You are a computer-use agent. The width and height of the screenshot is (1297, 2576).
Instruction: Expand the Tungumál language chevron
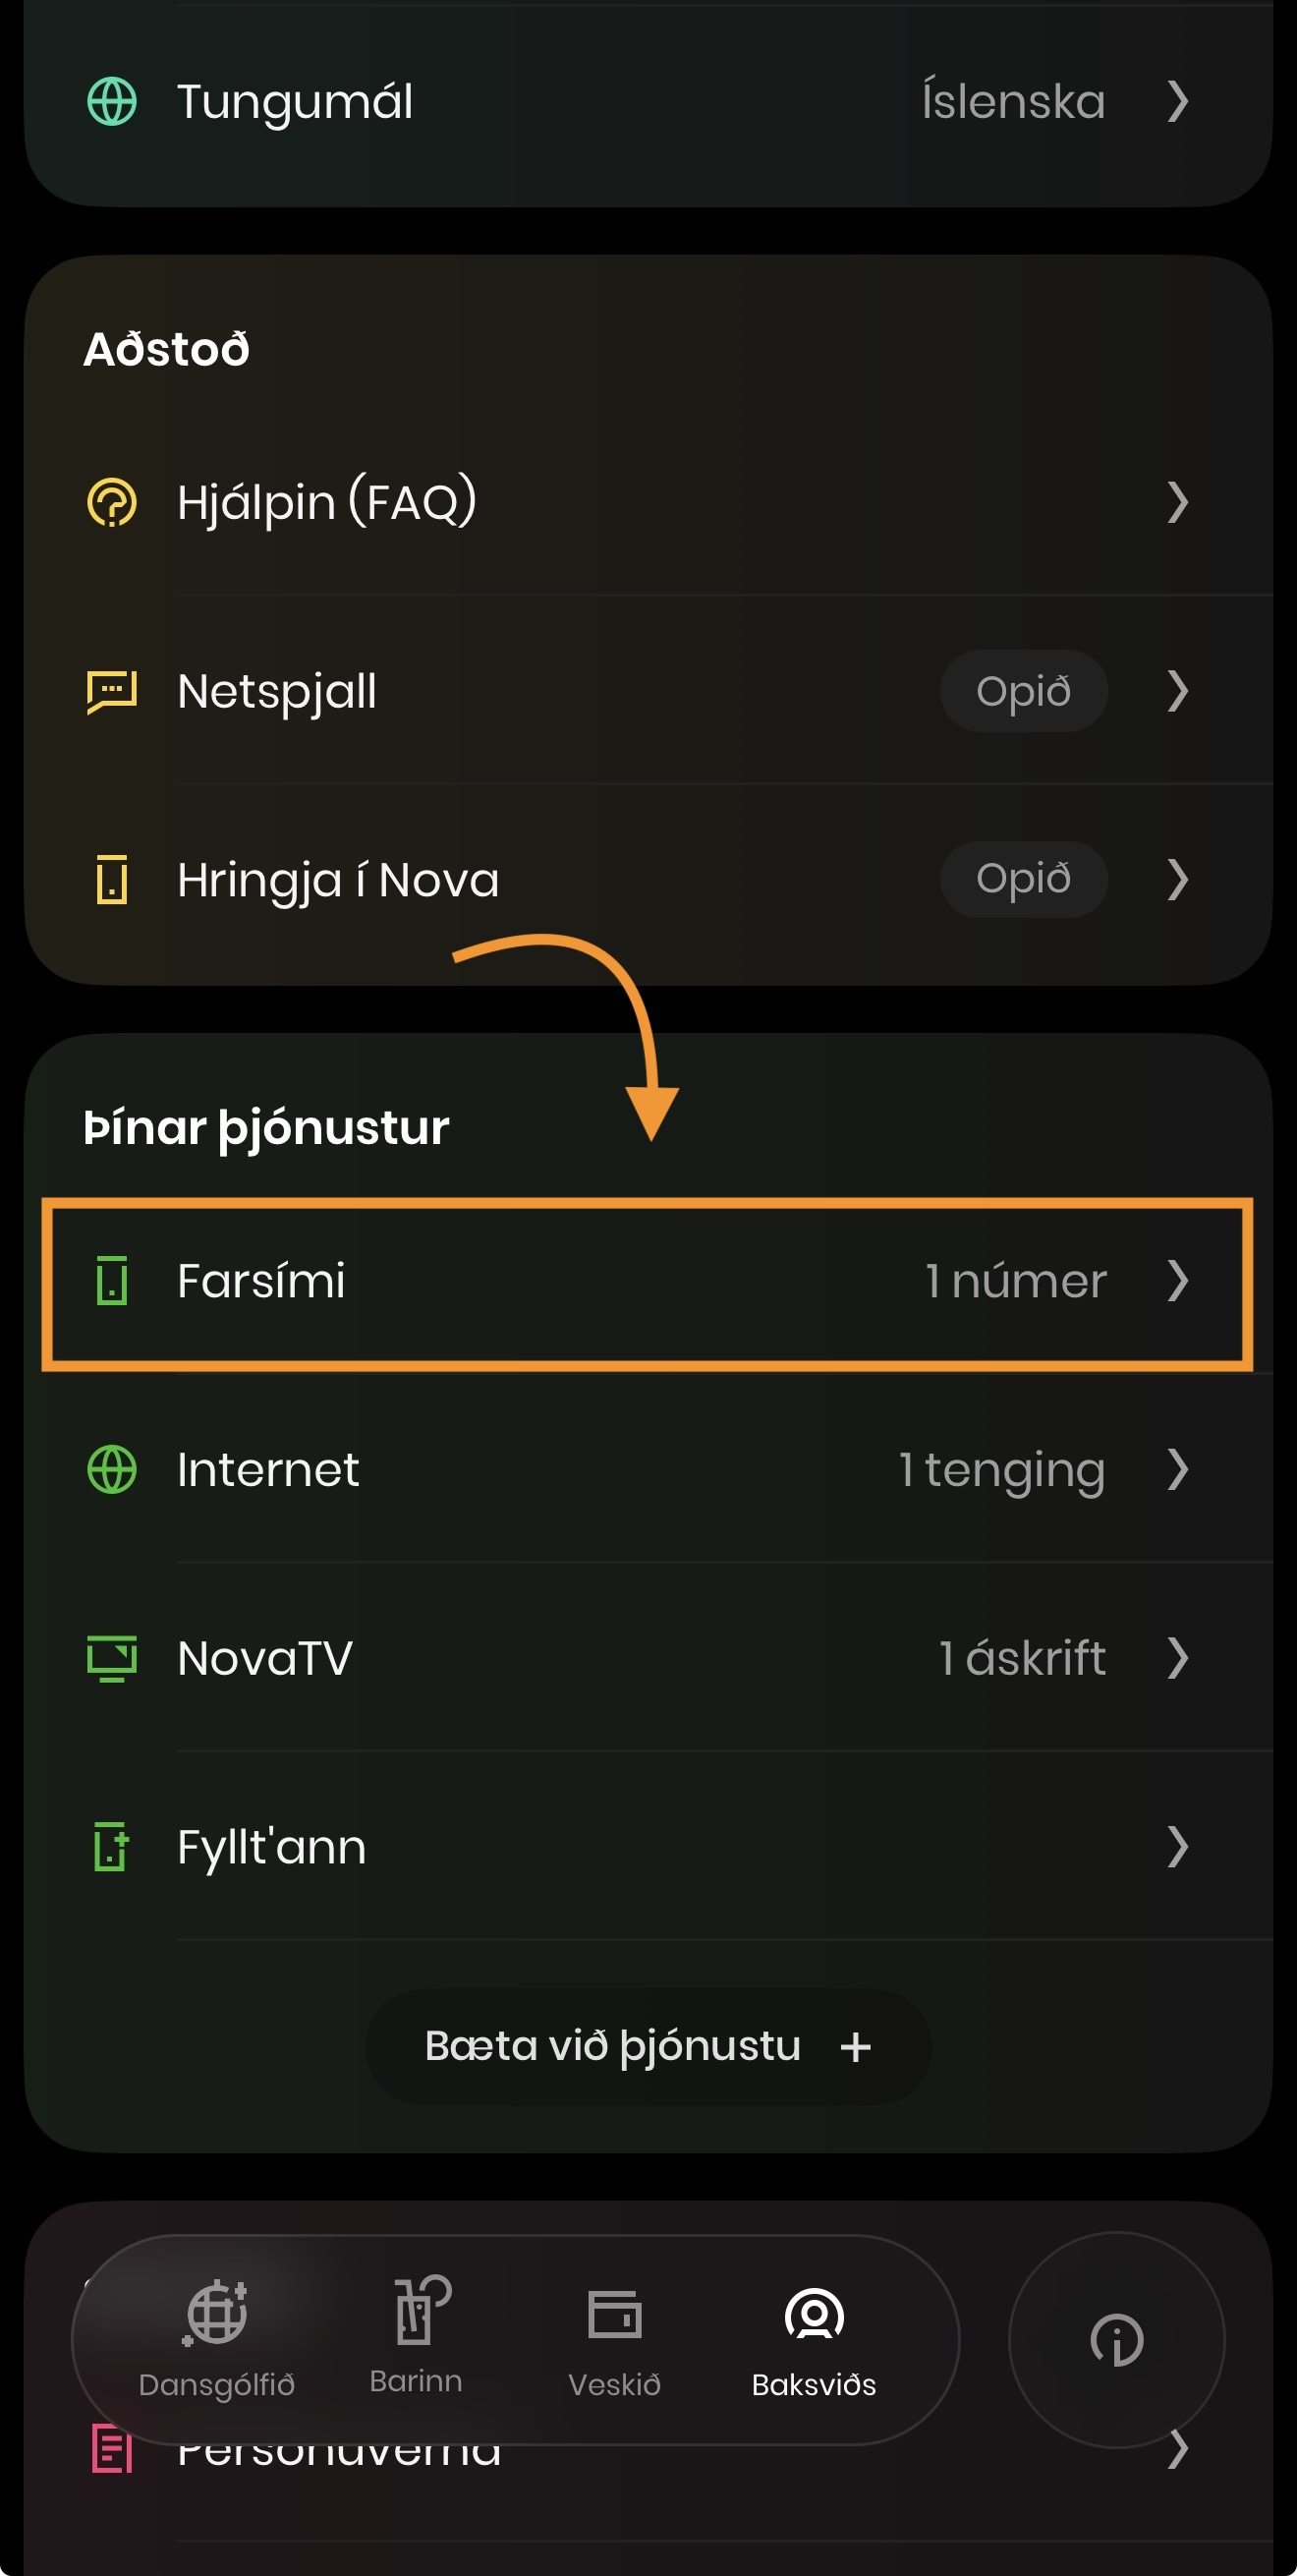click(1178, 101)
